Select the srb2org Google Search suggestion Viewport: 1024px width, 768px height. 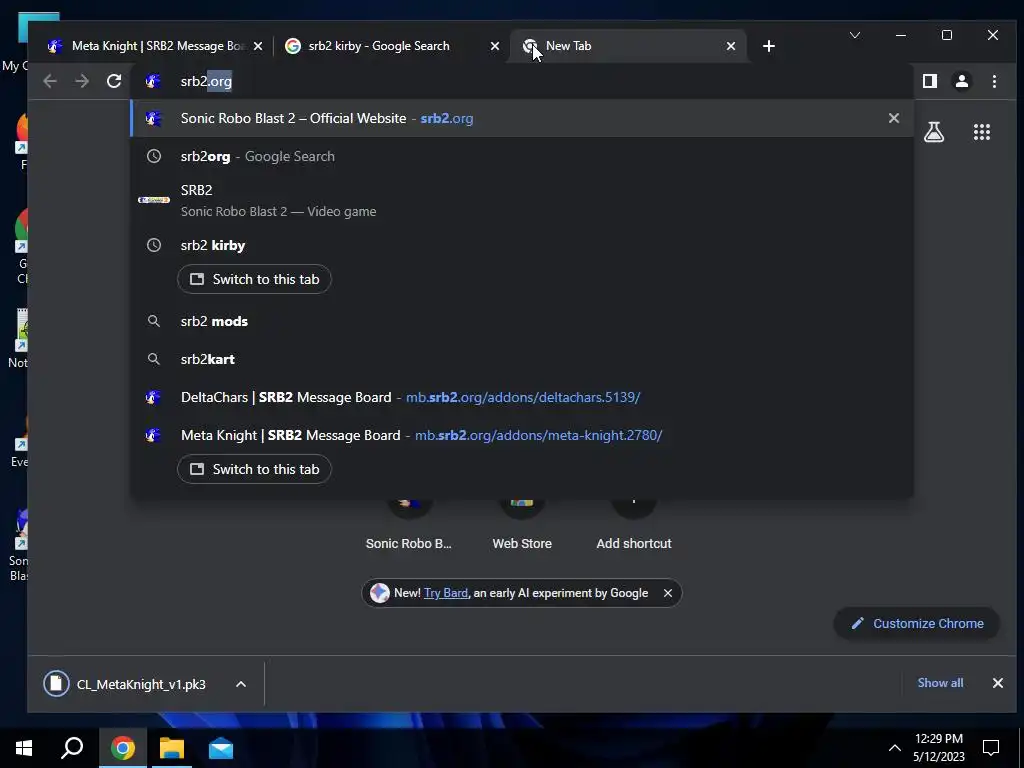click(522, 156)
